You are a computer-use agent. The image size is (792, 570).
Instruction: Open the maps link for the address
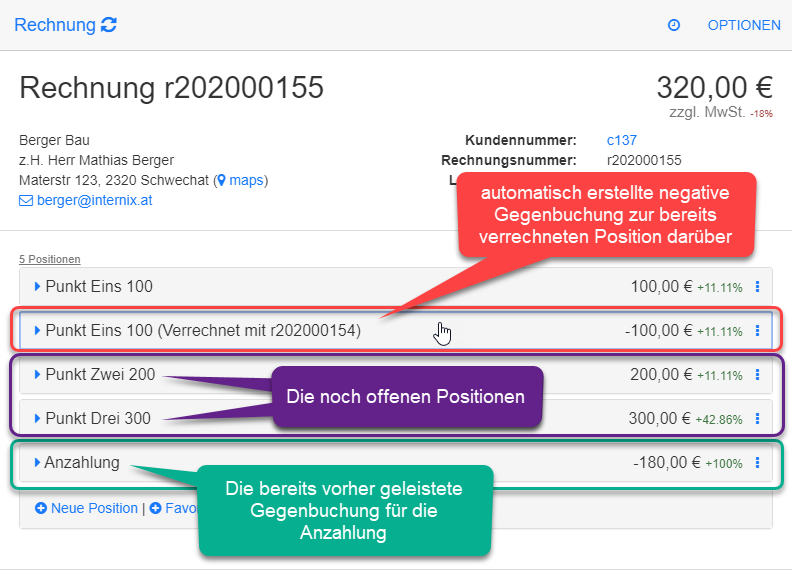(x=246, y=180)
